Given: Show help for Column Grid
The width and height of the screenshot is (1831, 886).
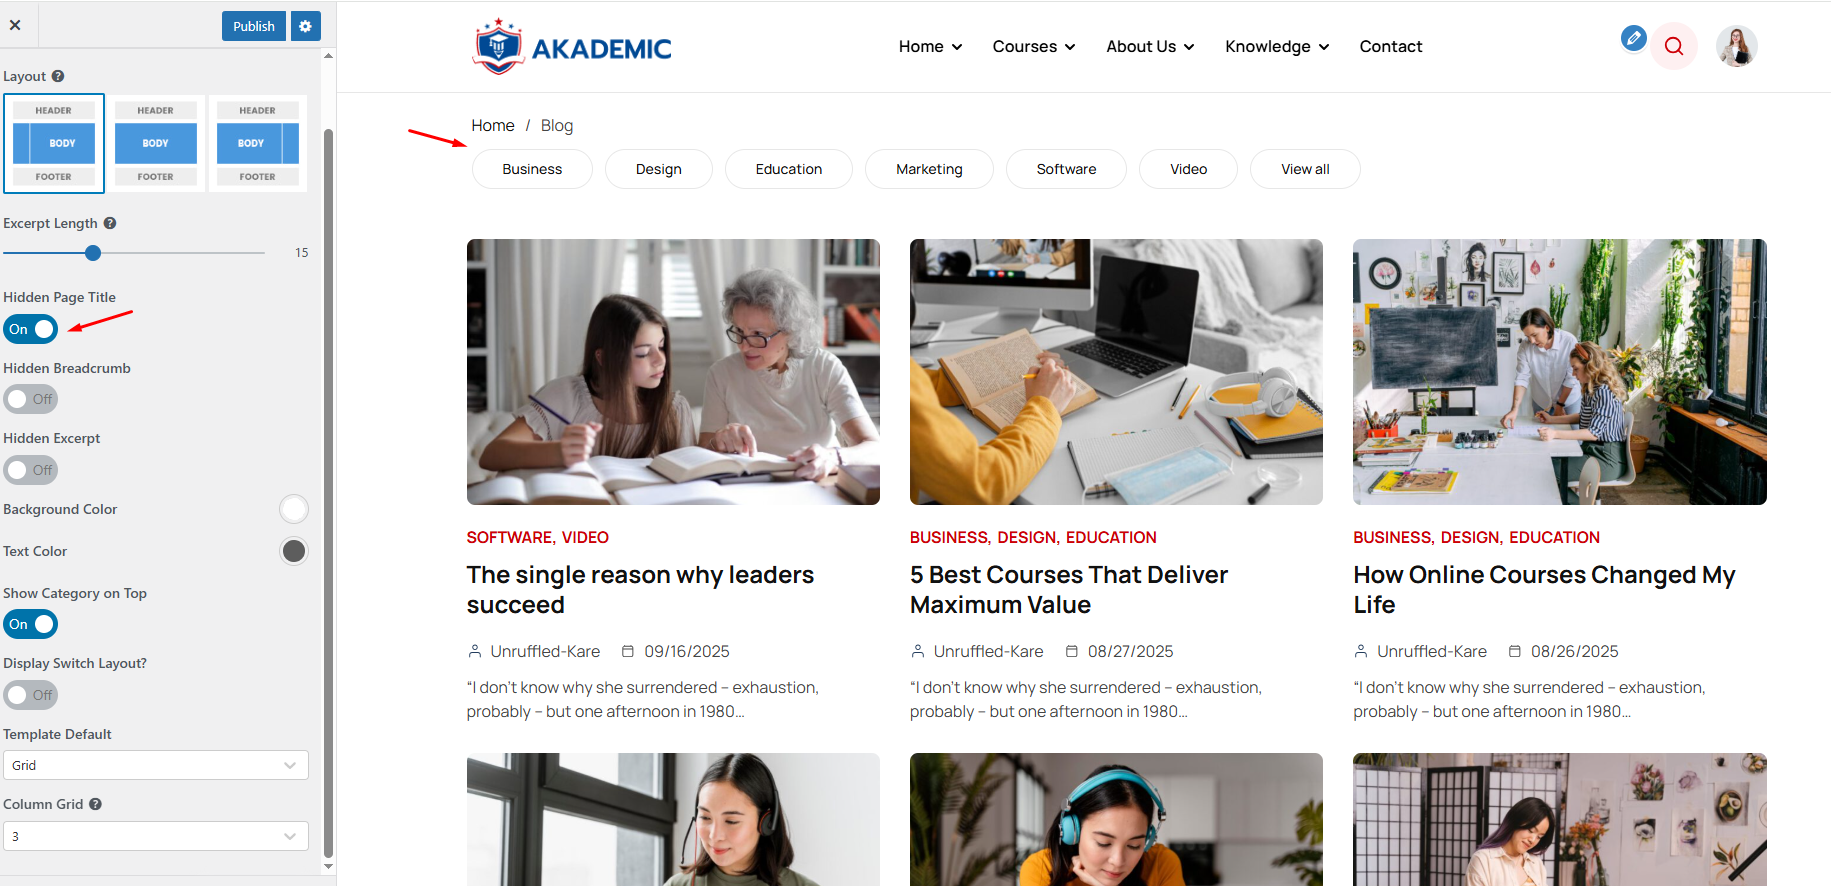Looking at the screenshot, I should [95, 804].
